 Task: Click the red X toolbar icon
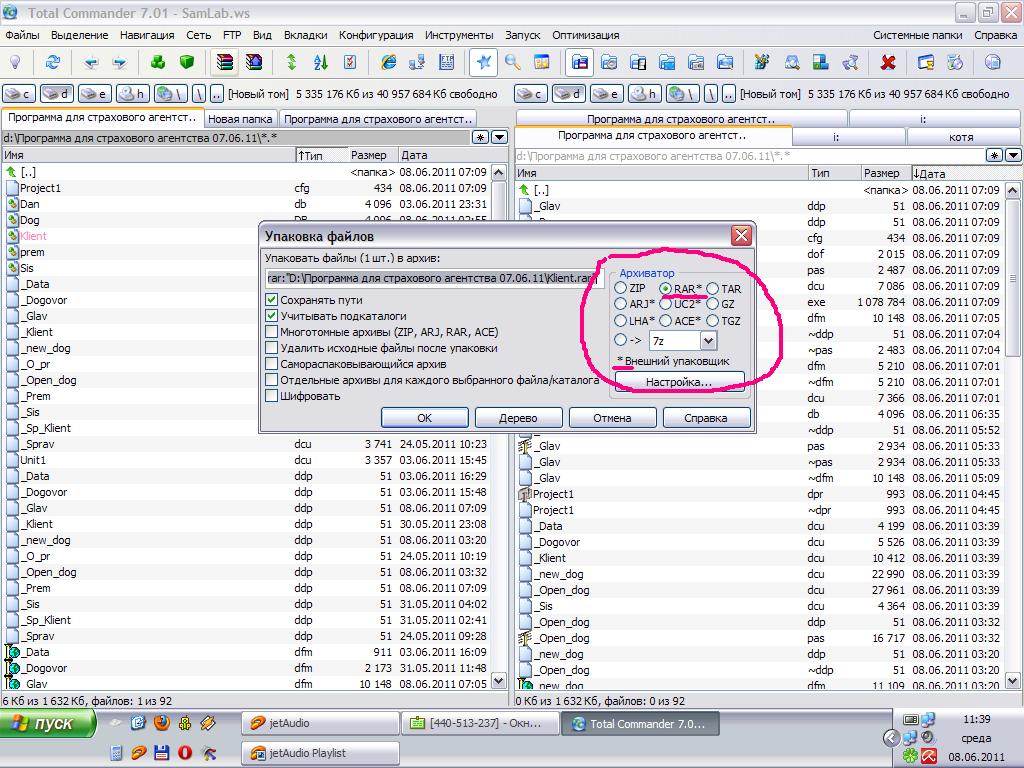point(888,63)
